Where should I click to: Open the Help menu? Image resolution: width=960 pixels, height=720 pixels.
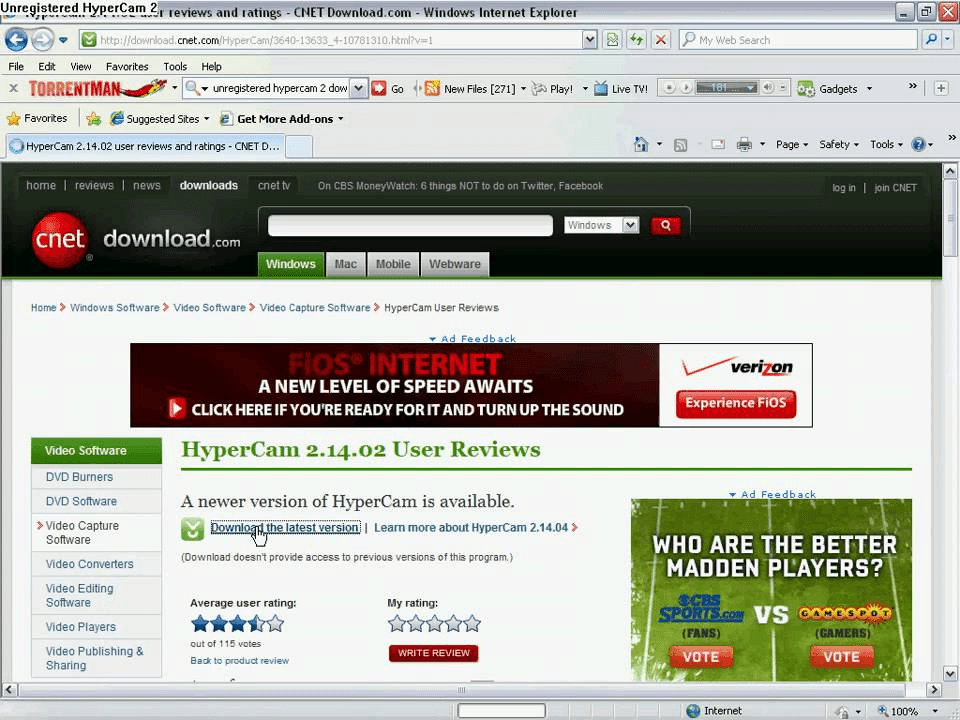[211, 66]
